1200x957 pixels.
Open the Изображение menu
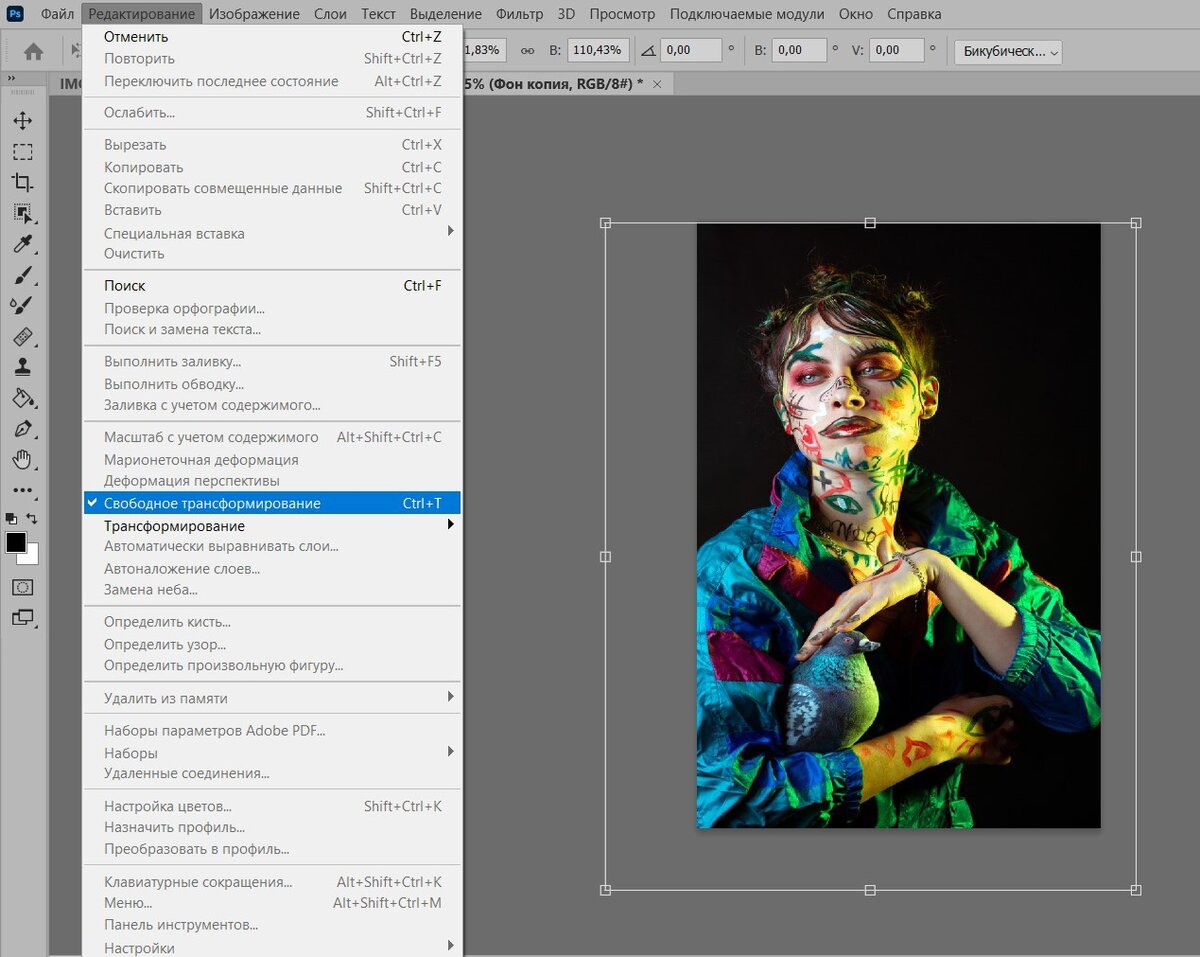click(254, 14)
